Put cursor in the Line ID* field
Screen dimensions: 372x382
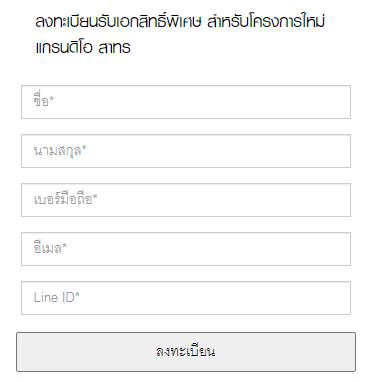(186, 298)
